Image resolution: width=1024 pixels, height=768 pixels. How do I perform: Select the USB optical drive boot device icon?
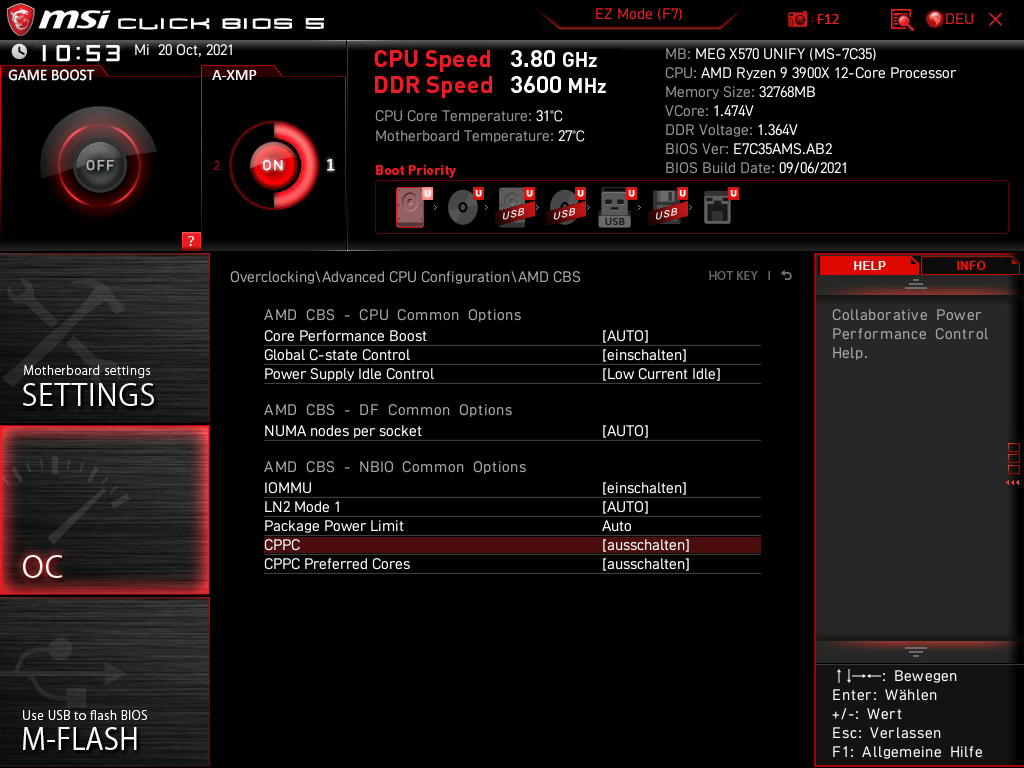tap(567, 207)
